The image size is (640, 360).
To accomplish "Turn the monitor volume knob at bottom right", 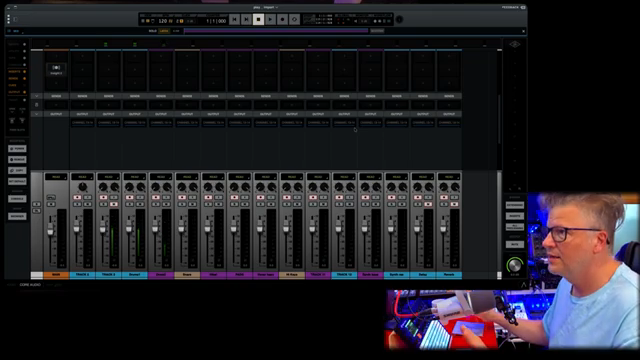I will click(x=515, y=265).
